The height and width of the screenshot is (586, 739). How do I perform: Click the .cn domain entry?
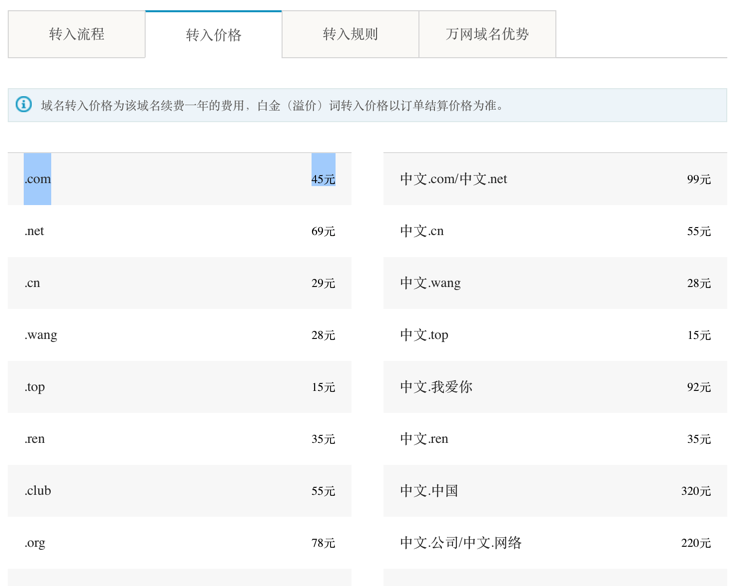click(x=33, y=283)
